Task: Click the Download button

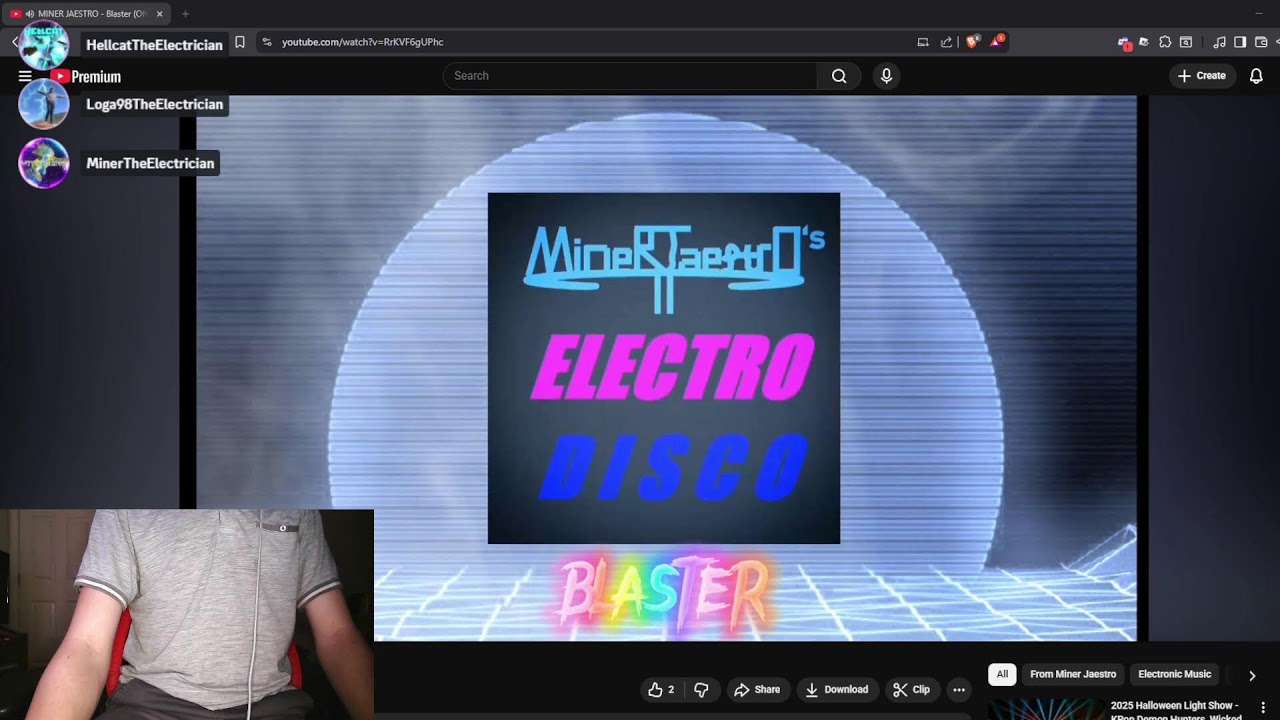Action: point(837,690)
